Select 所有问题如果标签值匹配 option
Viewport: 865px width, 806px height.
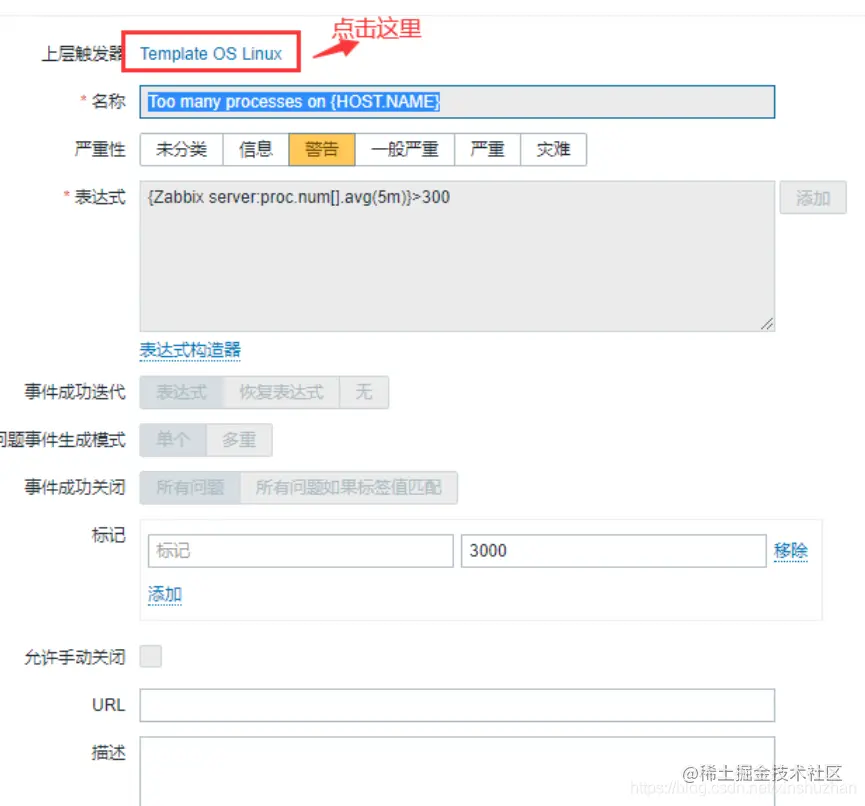(348, 487)
